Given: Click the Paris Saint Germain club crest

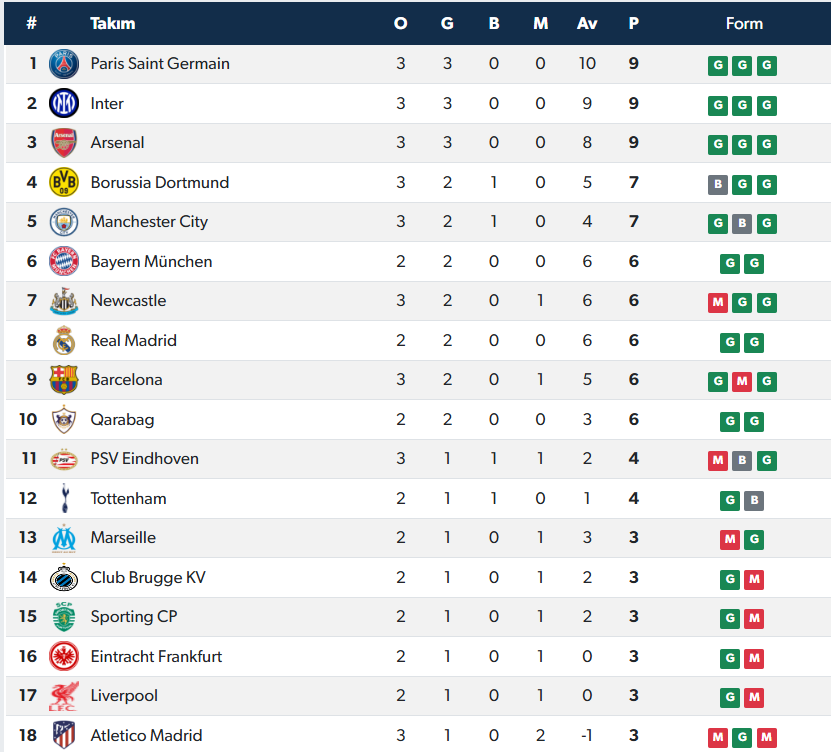Looking at the screenshot, I should 64,64.
